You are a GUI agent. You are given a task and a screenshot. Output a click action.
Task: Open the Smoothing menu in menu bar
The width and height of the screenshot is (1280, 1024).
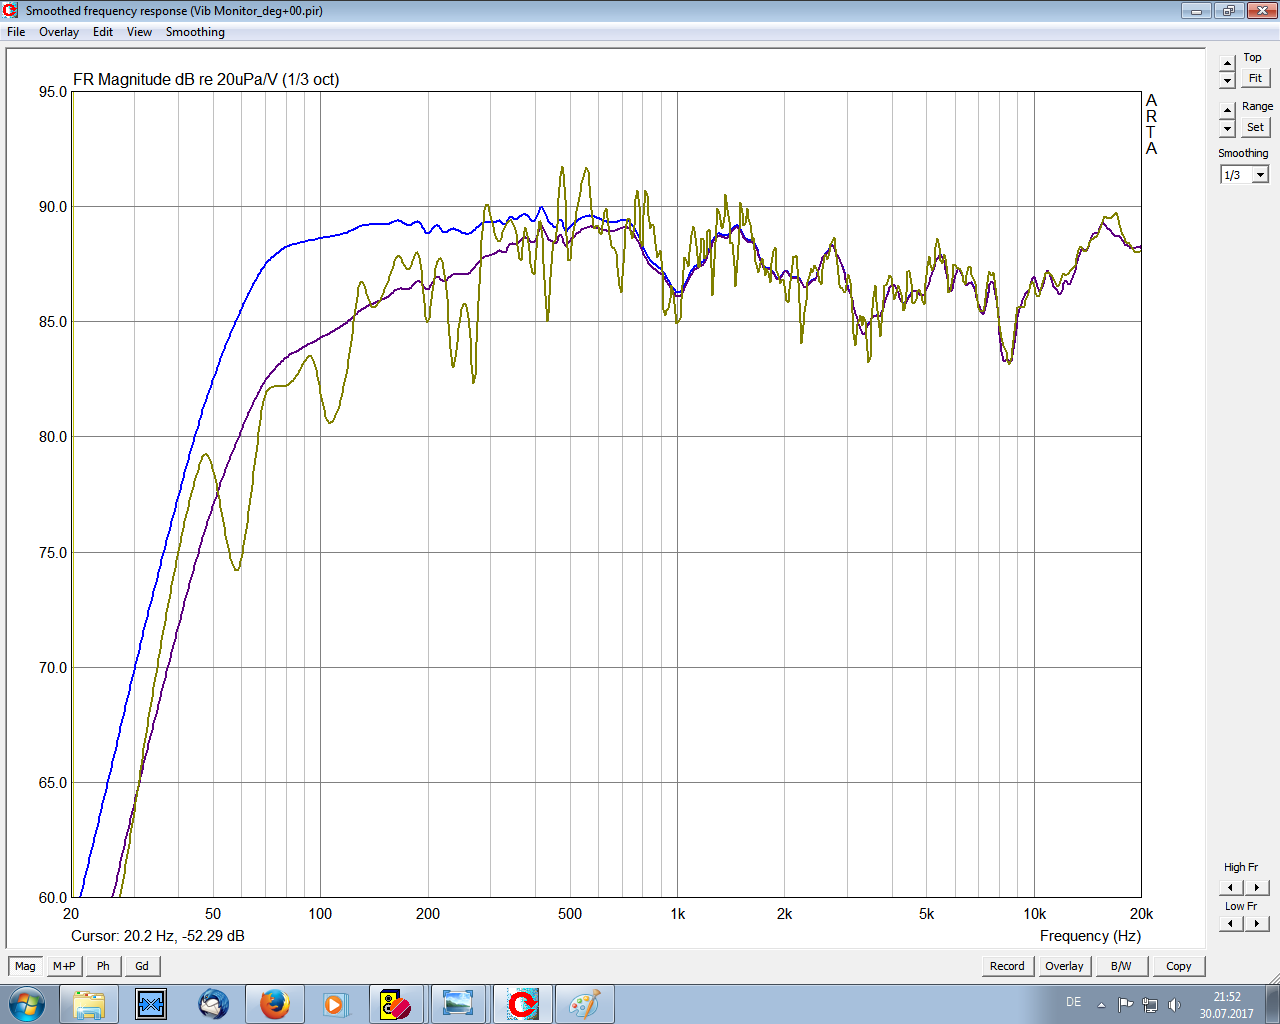195,32
